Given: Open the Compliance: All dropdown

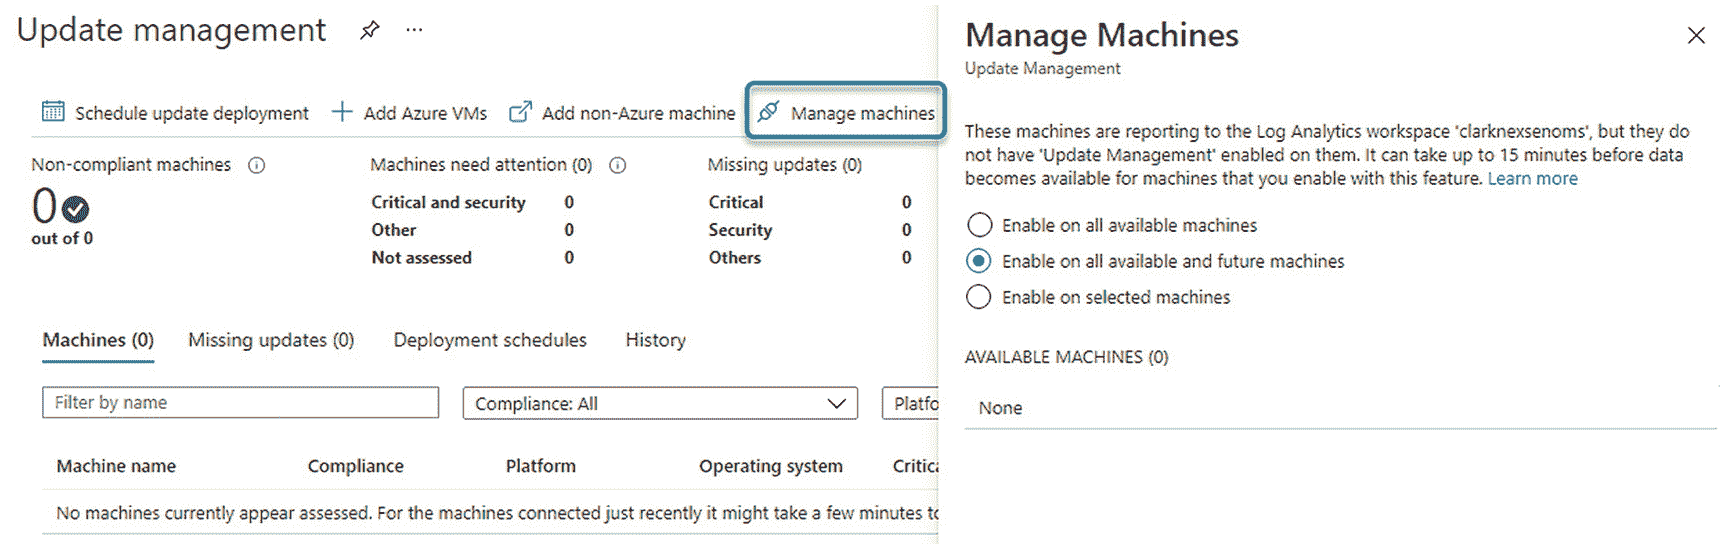Looking at the screenshot, I should coord(660,403).
